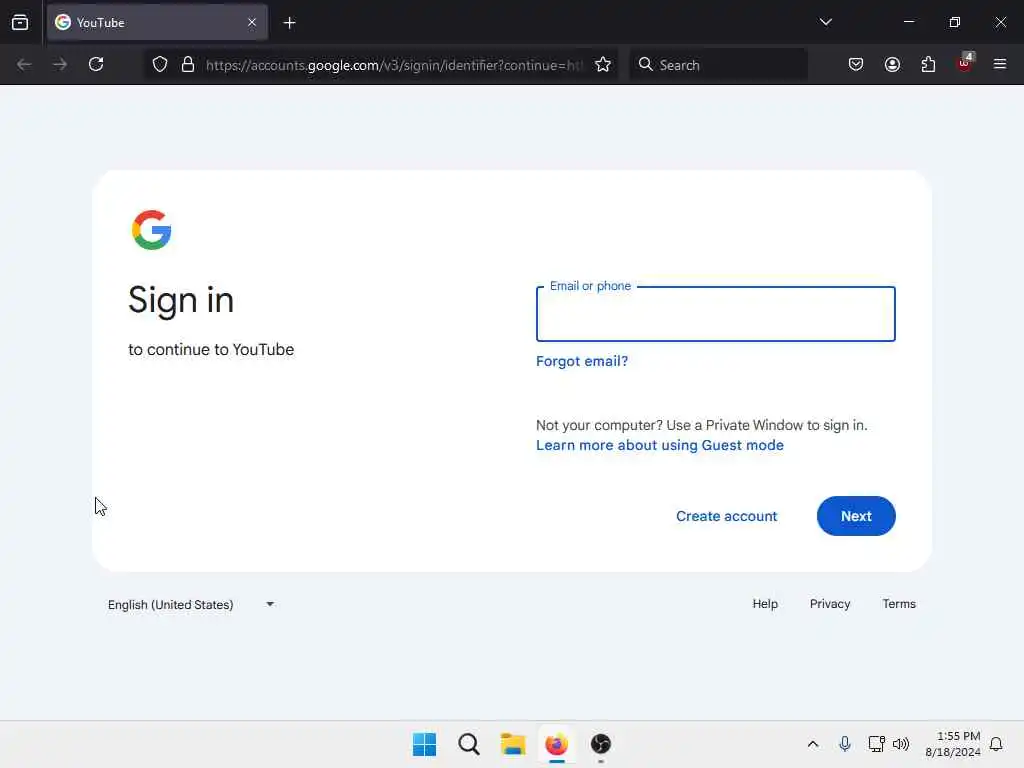Open File Explorer from taskbar
Image resolution: width=1024 pixels, height=768 pixels.
(513, 744)
